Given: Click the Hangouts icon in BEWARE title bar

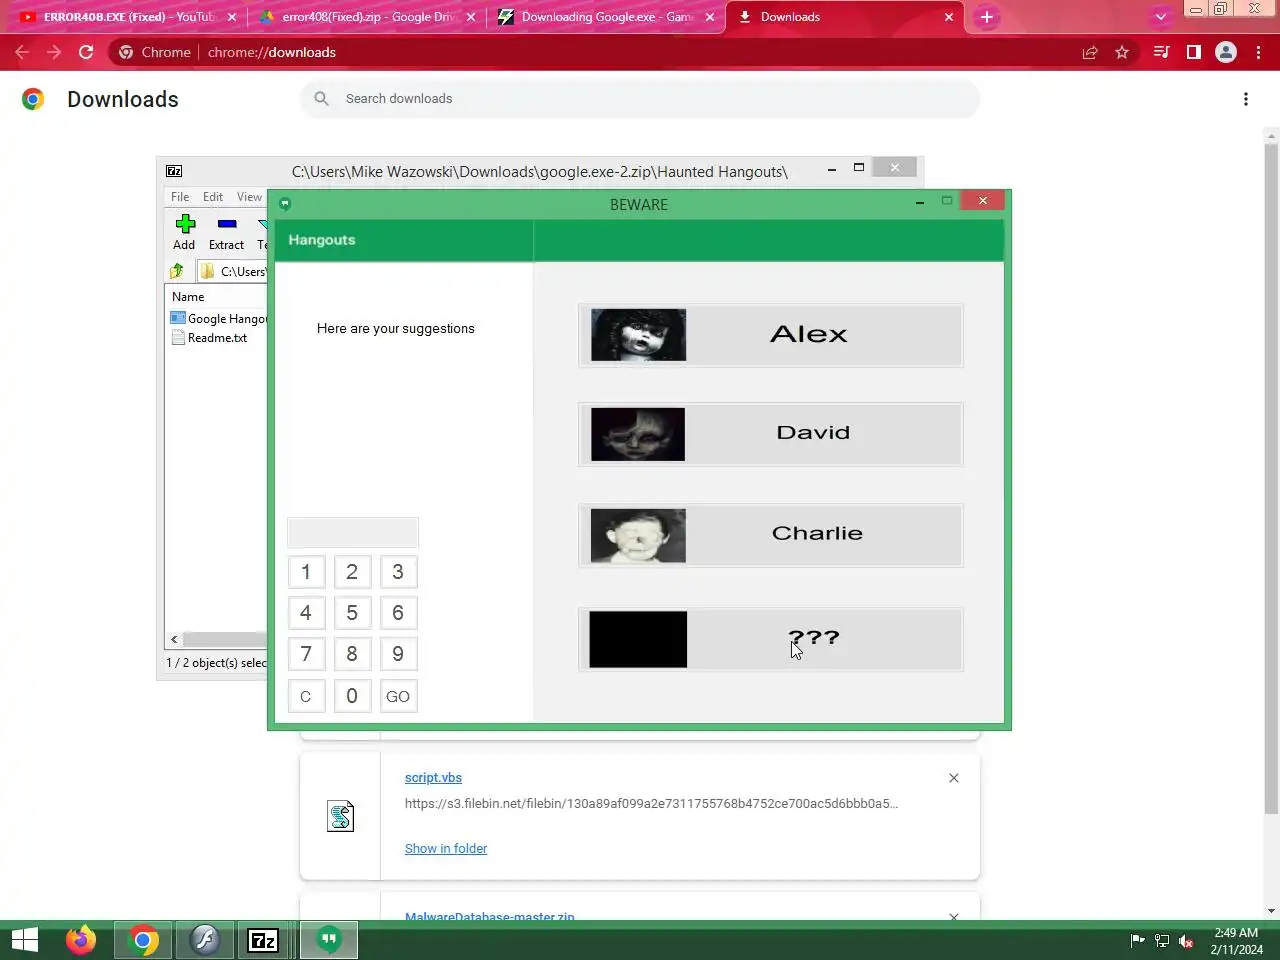Looking at the screenshot, I should point(285,204).
